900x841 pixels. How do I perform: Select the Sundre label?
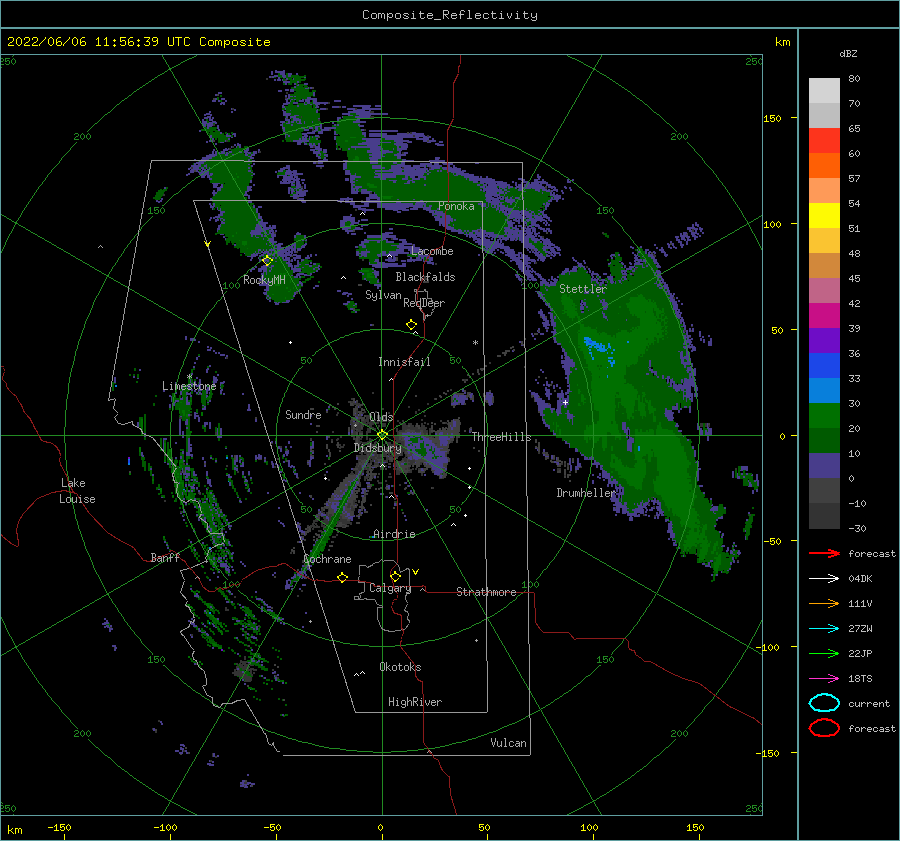(303, 414)
